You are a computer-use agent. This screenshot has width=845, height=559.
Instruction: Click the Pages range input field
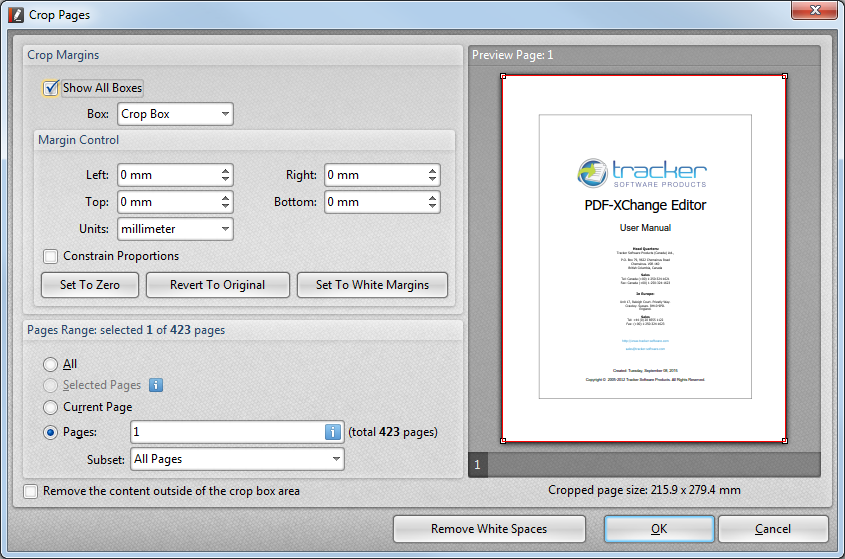pyautogui.click(x=225, y=432)
